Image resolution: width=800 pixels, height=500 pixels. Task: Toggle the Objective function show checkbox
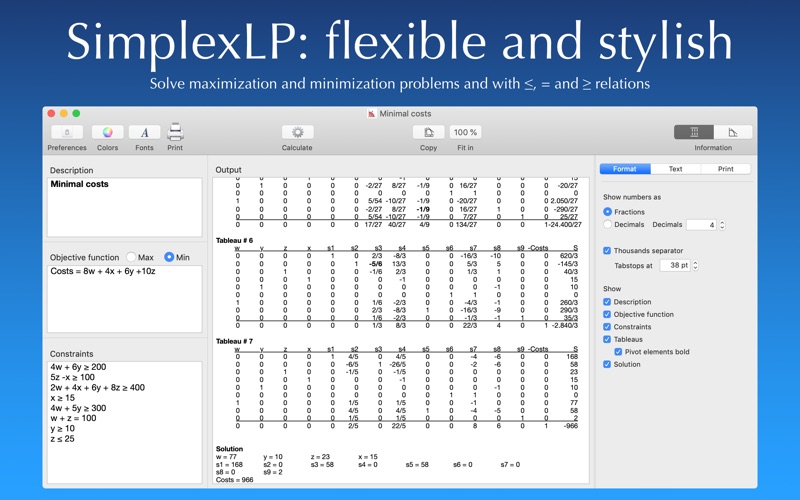[607, 314]
